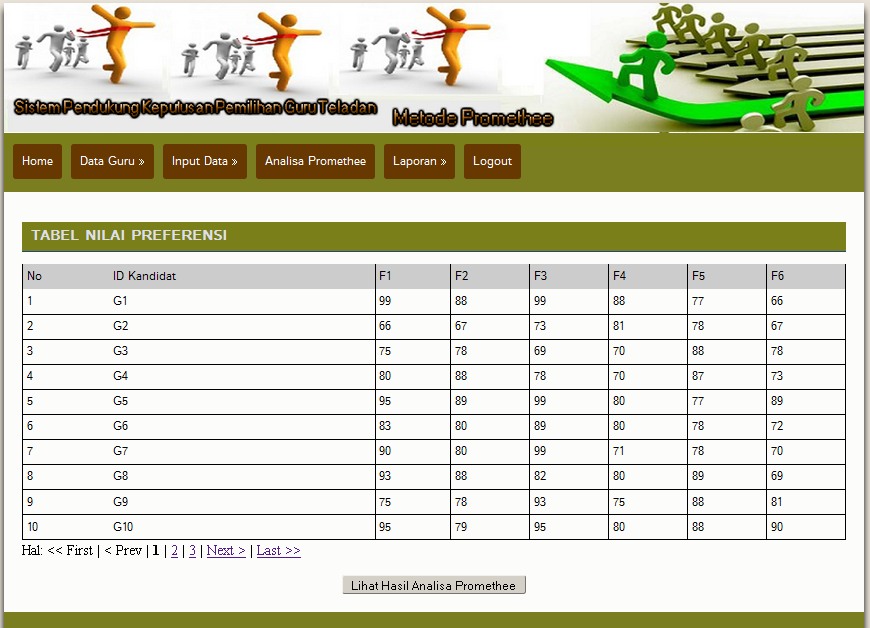This screenshot has width=870, height=628.
Task: Click F1 value 66 in G2 row
Action: point(413,326)
